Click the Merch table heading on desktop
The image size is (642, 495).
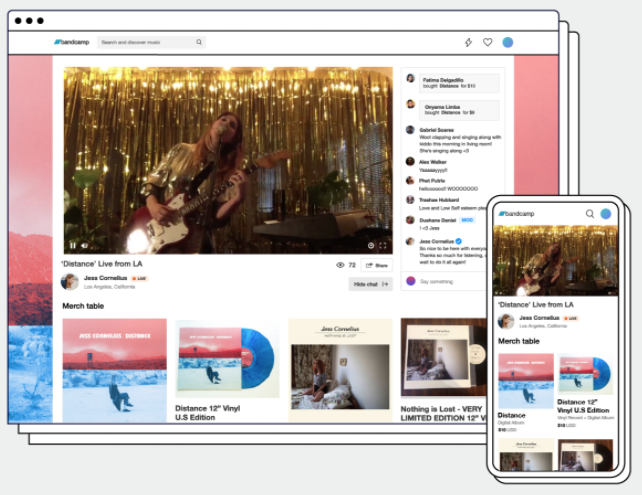[x=83, y=306]
